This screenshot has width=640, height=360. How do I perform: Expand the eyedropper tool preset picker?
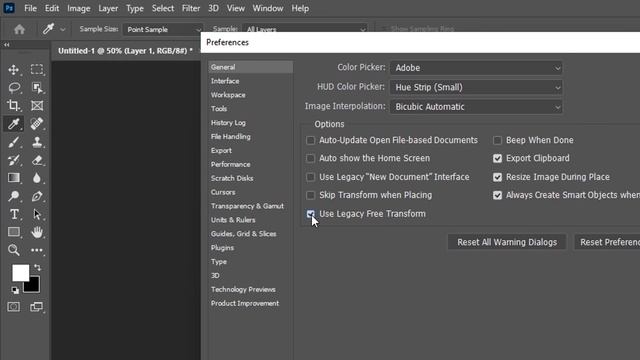click(x=62, y=29)
